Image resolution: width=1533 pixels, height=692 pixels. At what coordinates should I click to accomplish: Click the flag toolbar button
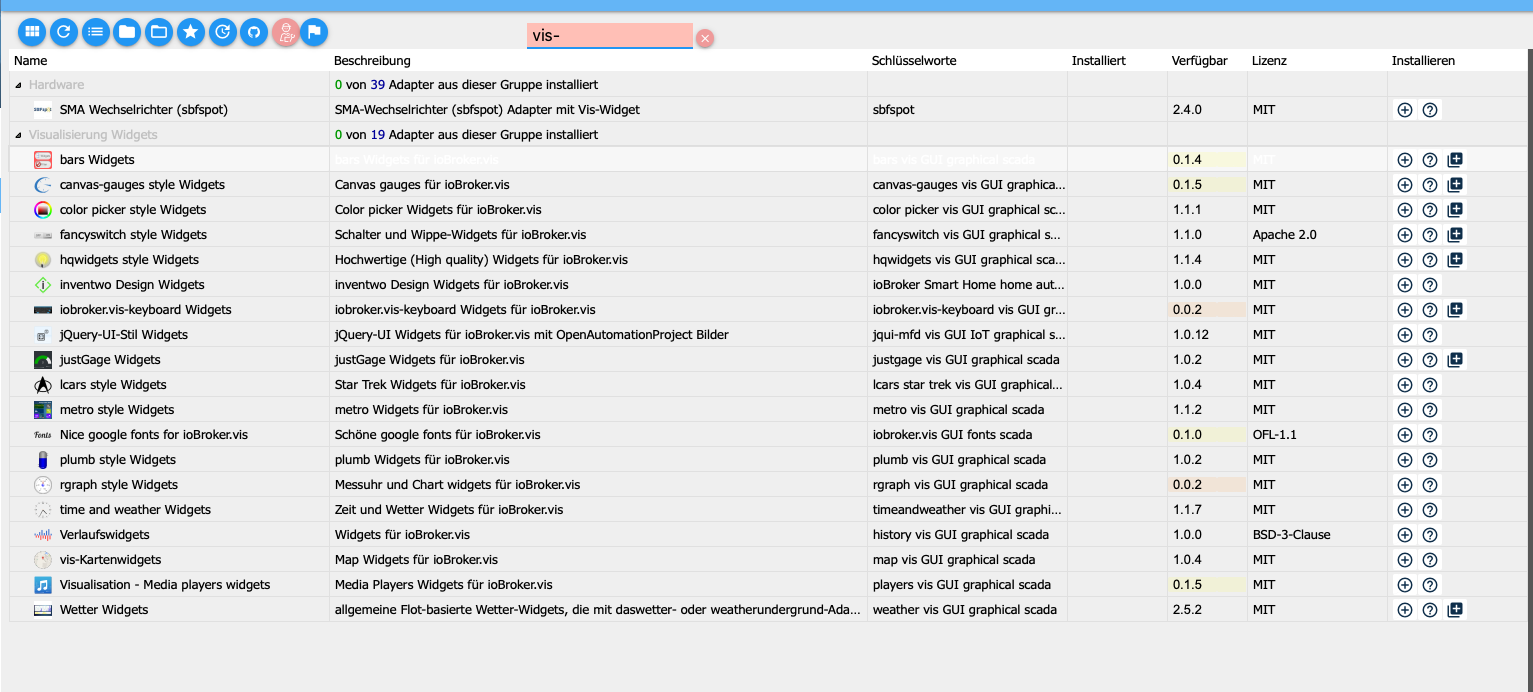[314, 32]
